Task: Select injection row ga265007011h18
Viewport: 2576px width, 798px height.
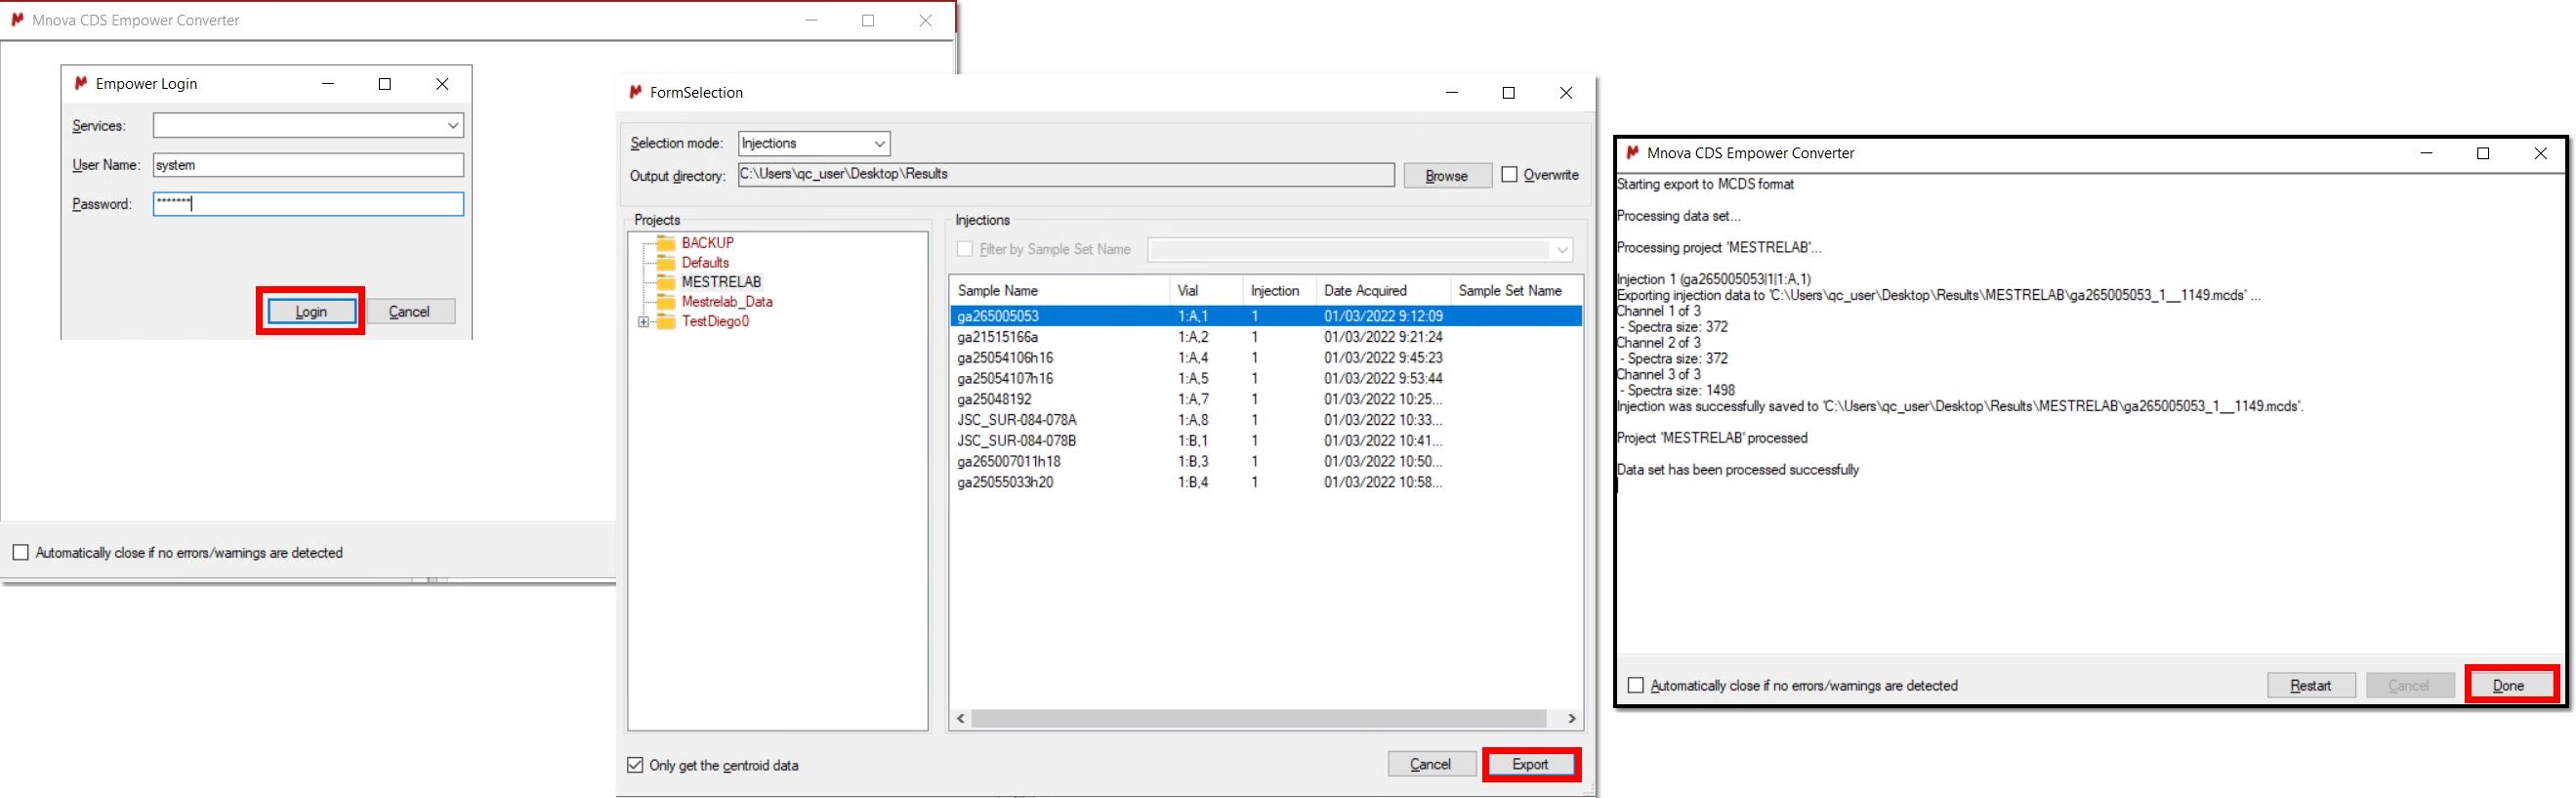Action: click(1266, 461)
